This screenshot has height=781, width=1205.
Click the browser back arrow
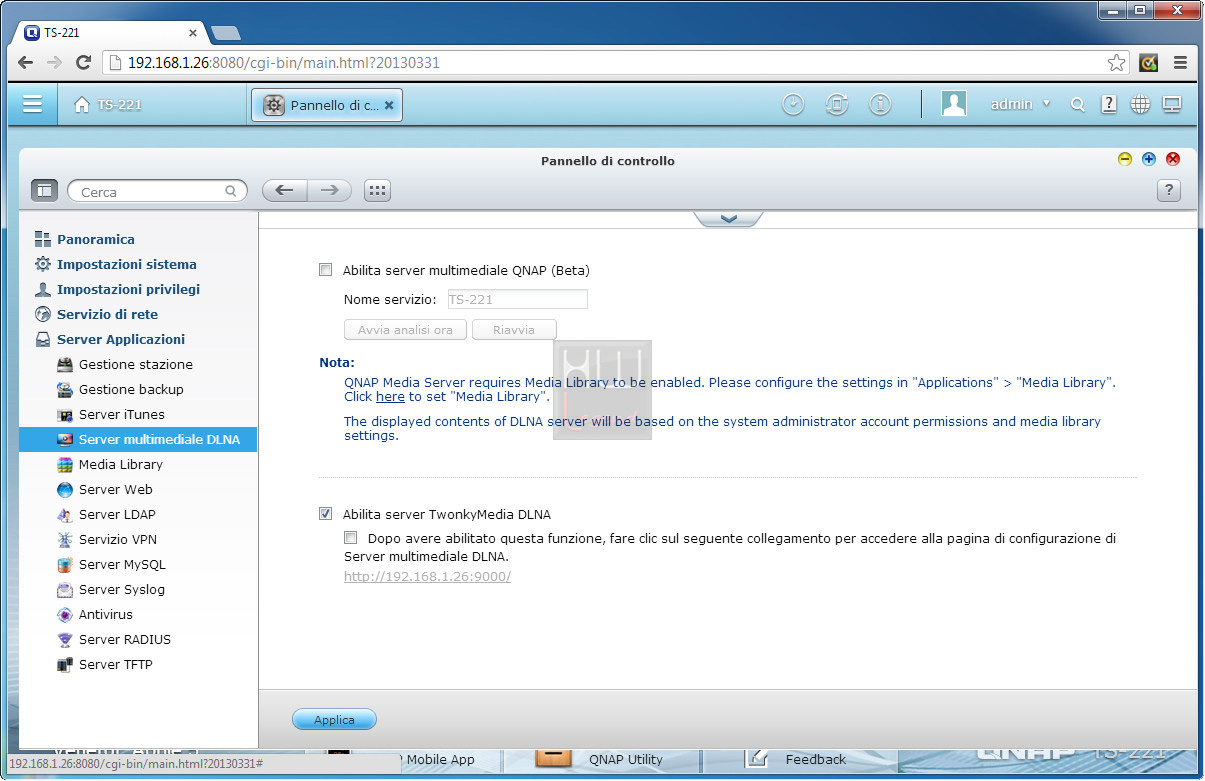point(25,62)
